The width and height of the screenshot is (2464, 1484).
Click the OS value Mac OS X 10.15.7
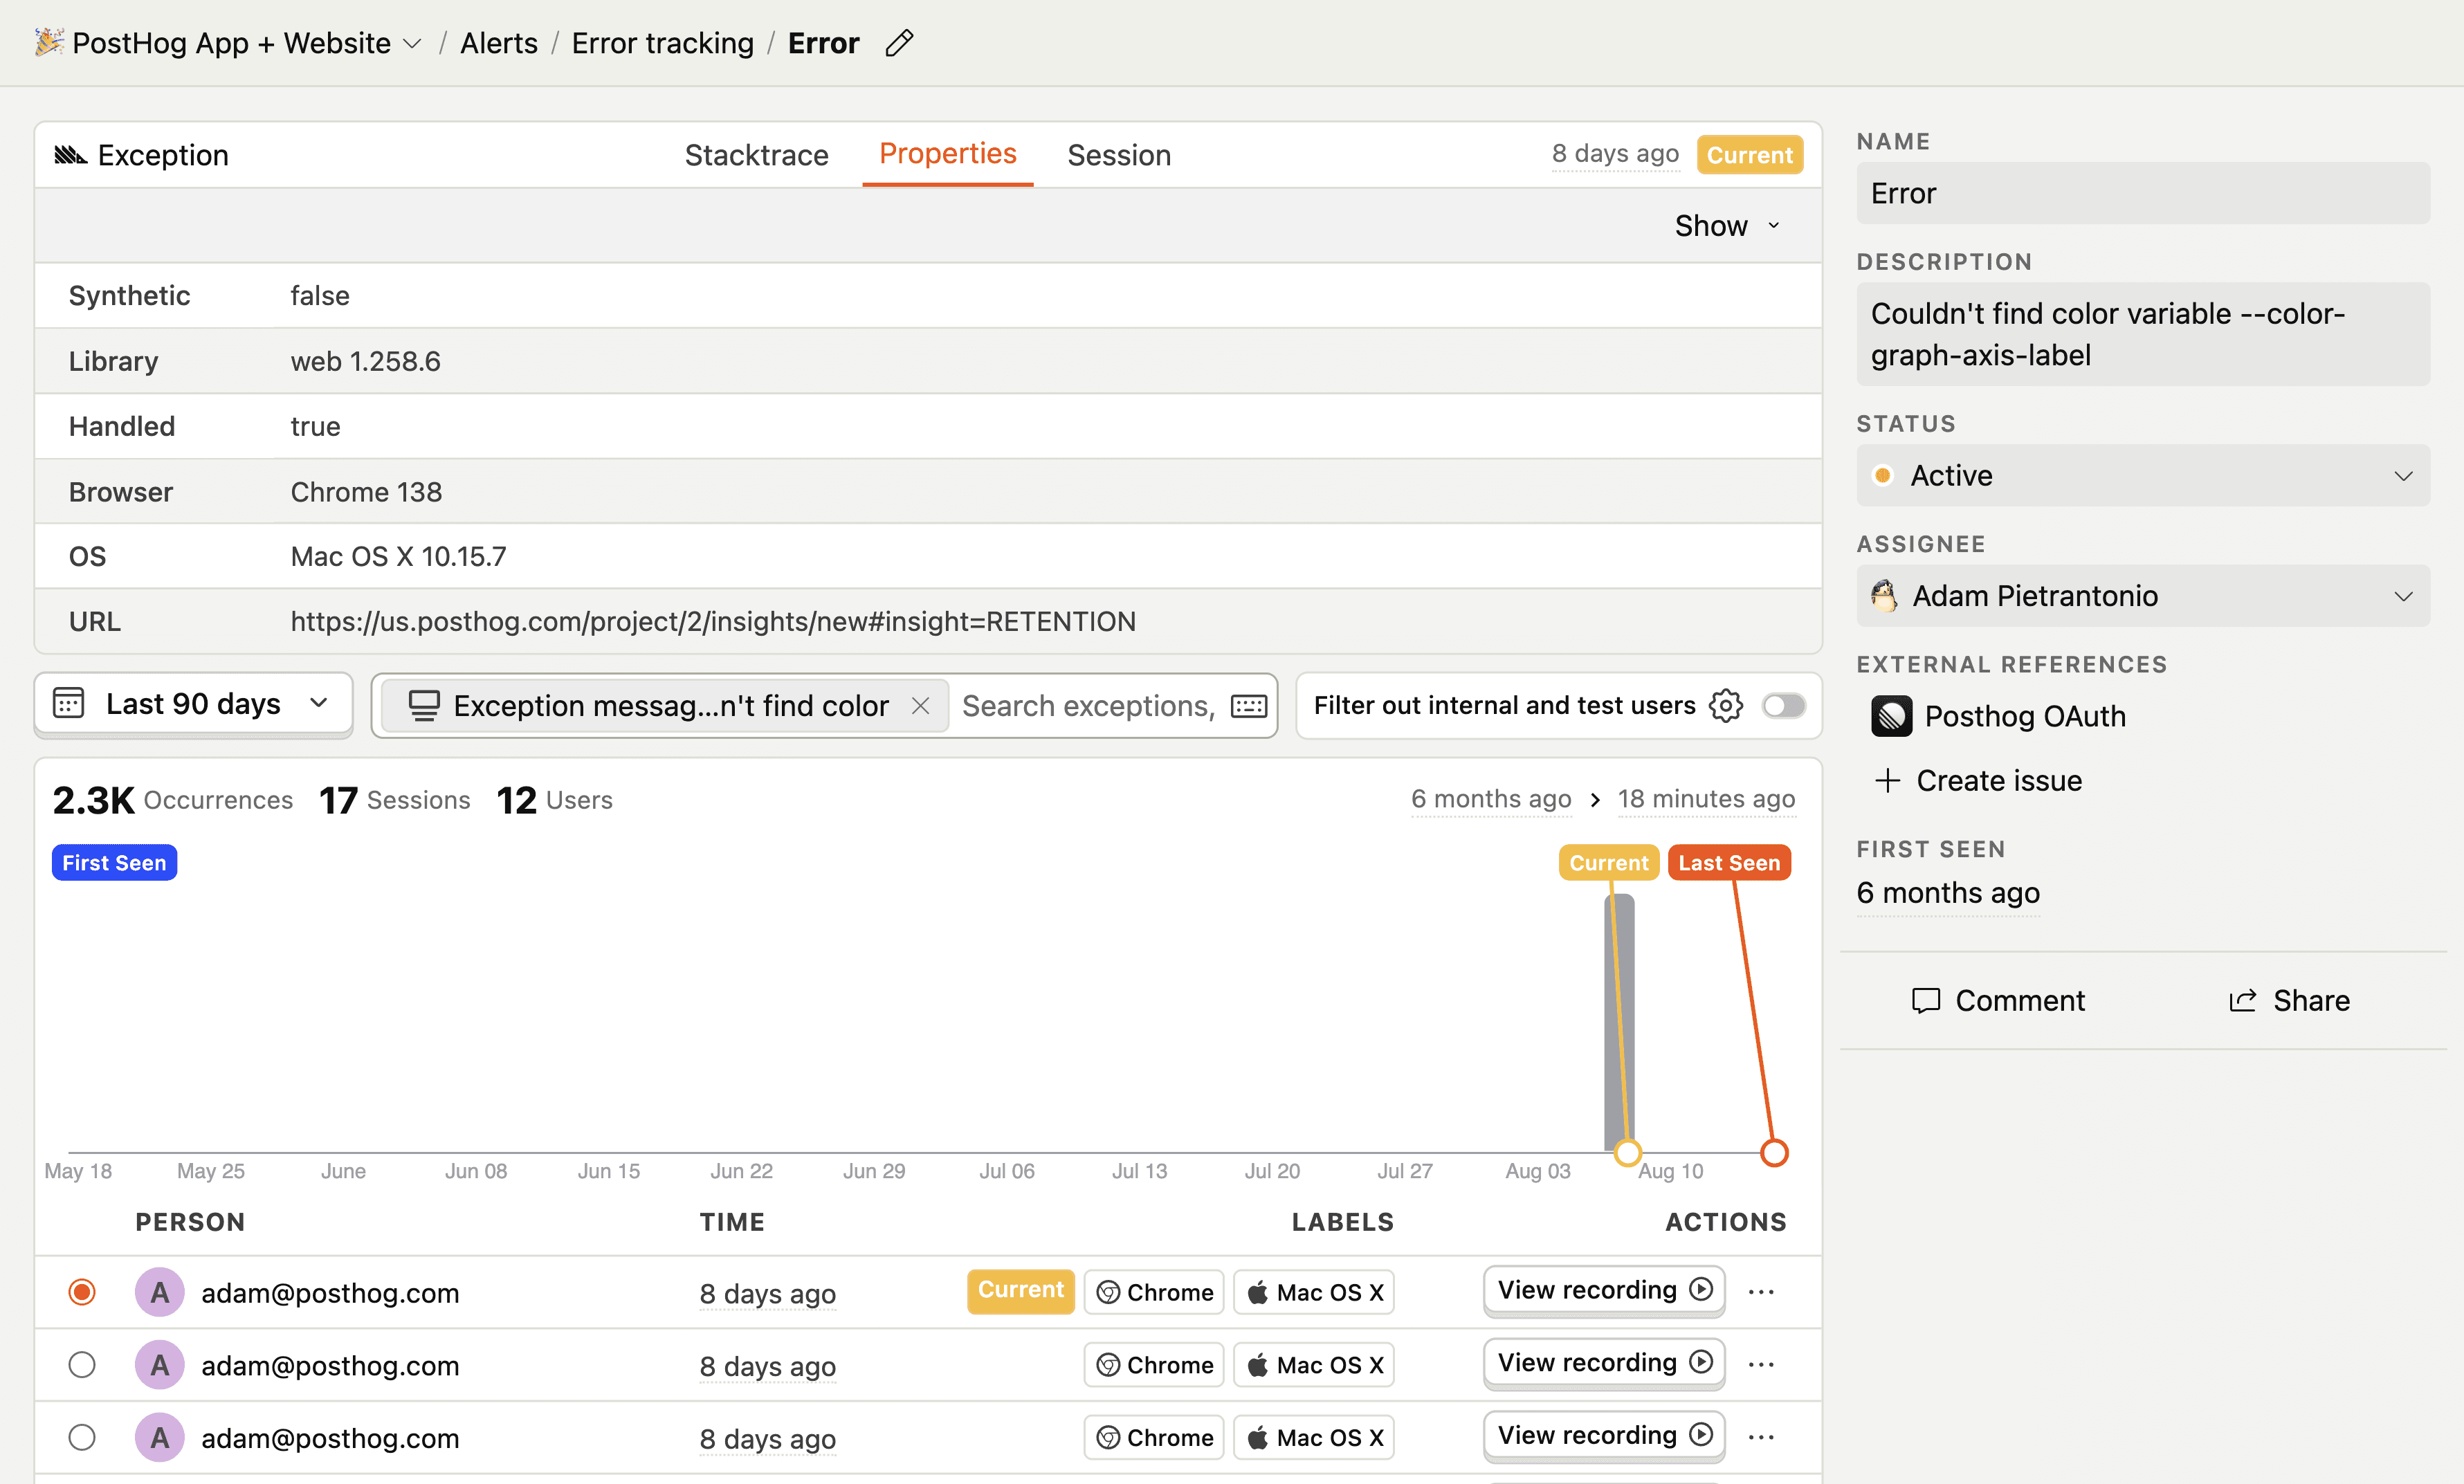(x=398, y=556)
